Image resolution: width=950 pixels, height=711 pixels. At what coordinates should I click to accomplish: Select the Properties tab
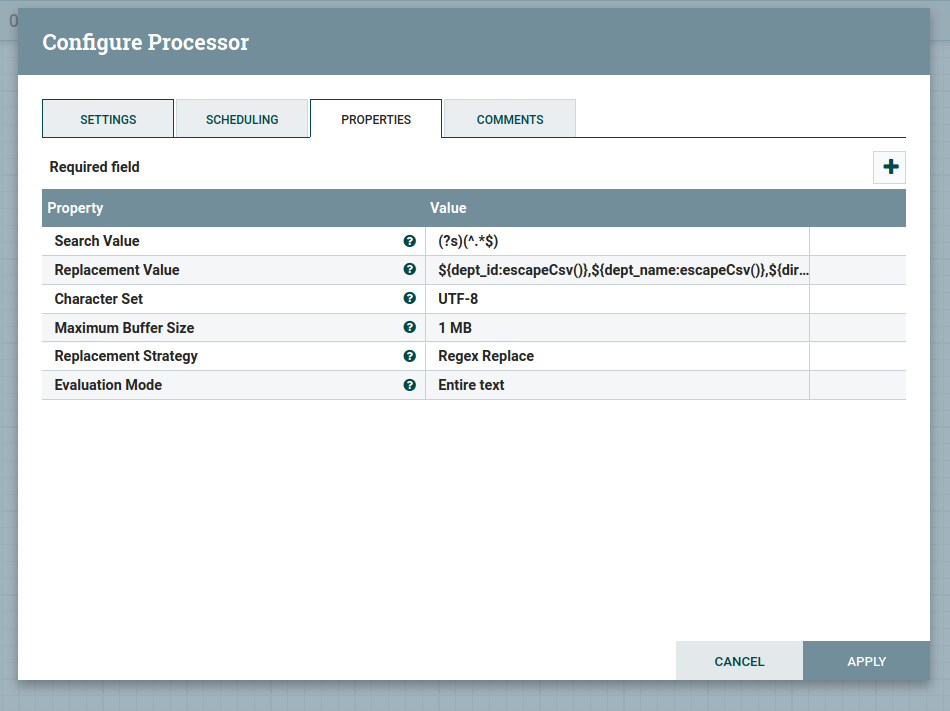pyautogui.click(x=376, y=119)
